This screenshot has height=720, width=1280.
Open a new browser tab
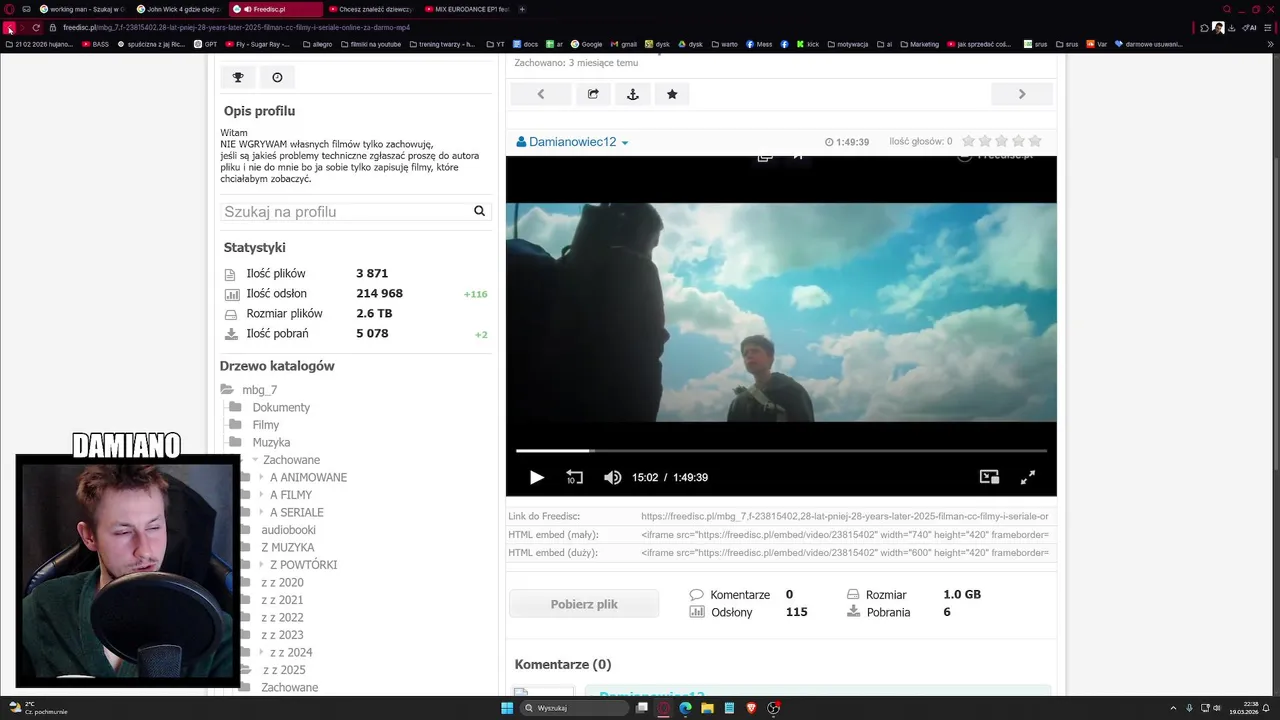tap(522, 9)
